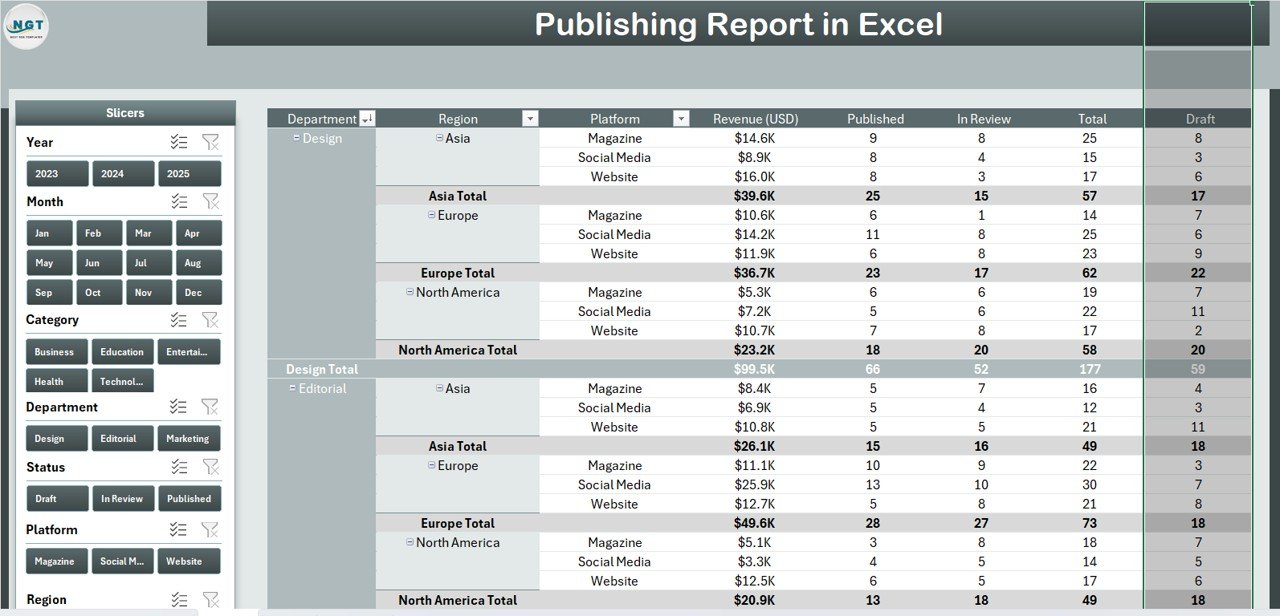Open the Region column filter dropdown
Viewport: 1280px width, 616px height.
[x=530, y=118]
